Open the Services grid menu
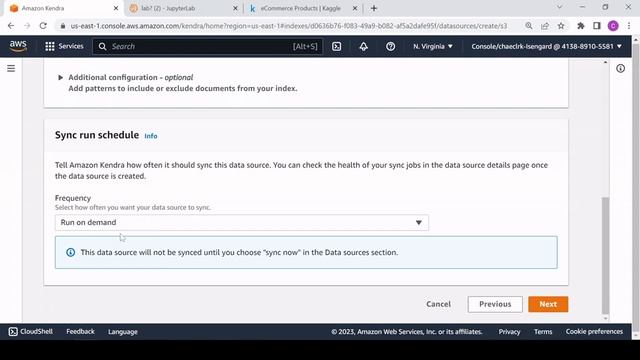The image size is (640, 360). click(64, 46)
